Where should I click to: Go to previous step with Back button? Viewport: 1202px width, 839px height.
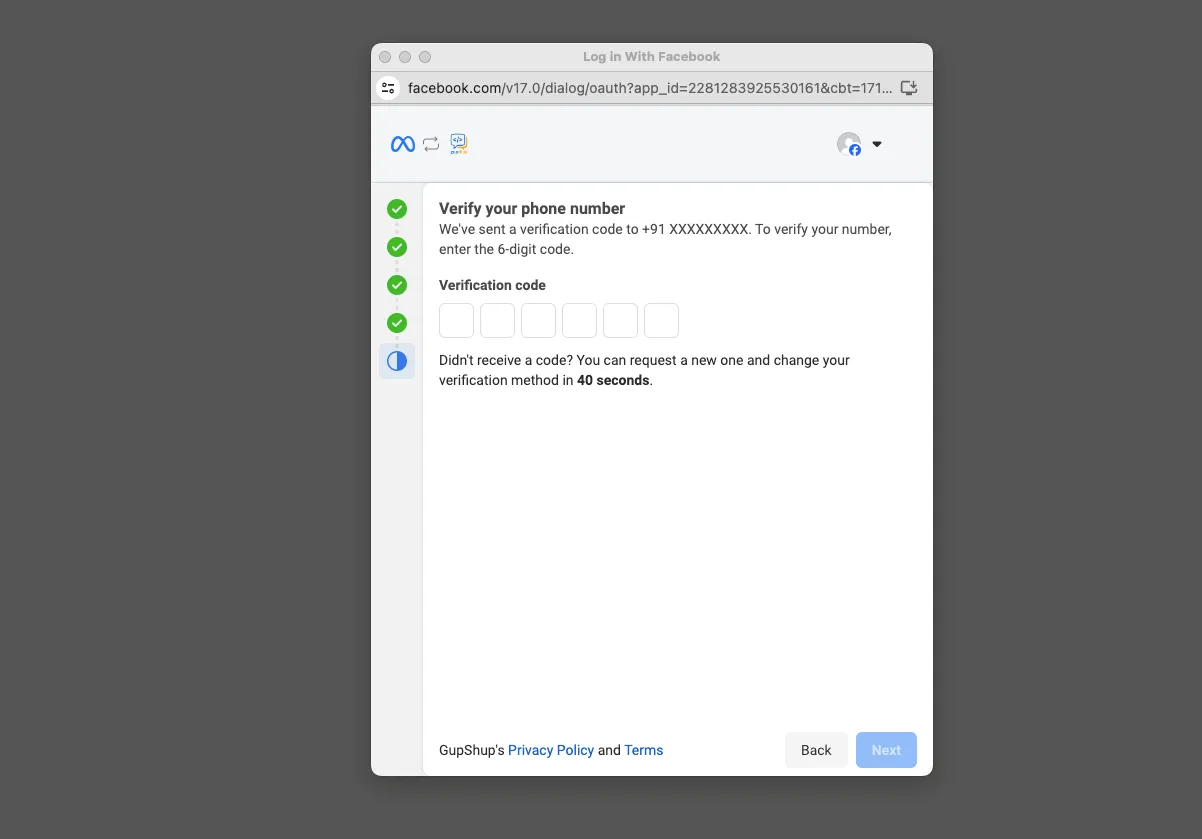click(816, 750)
